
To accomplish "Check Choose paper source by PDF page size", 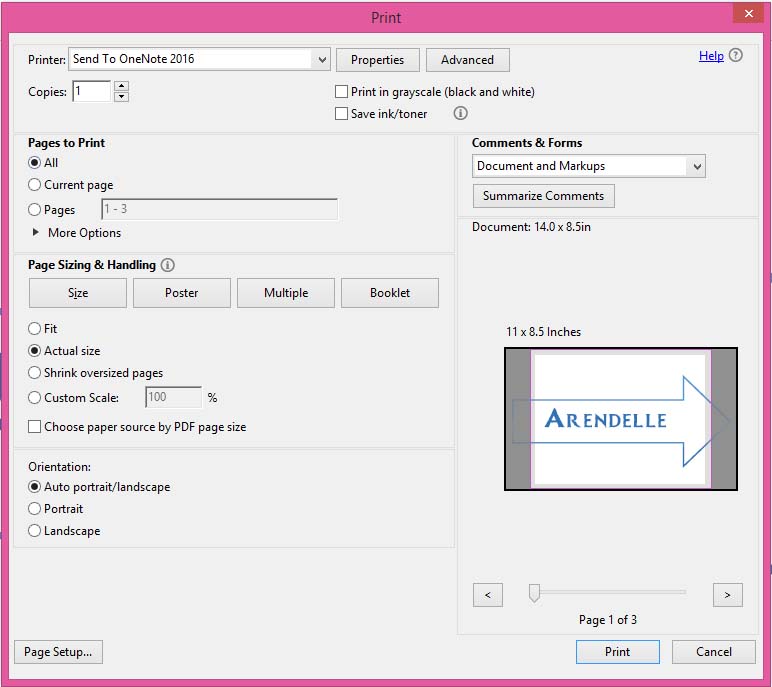I will 35,427.
